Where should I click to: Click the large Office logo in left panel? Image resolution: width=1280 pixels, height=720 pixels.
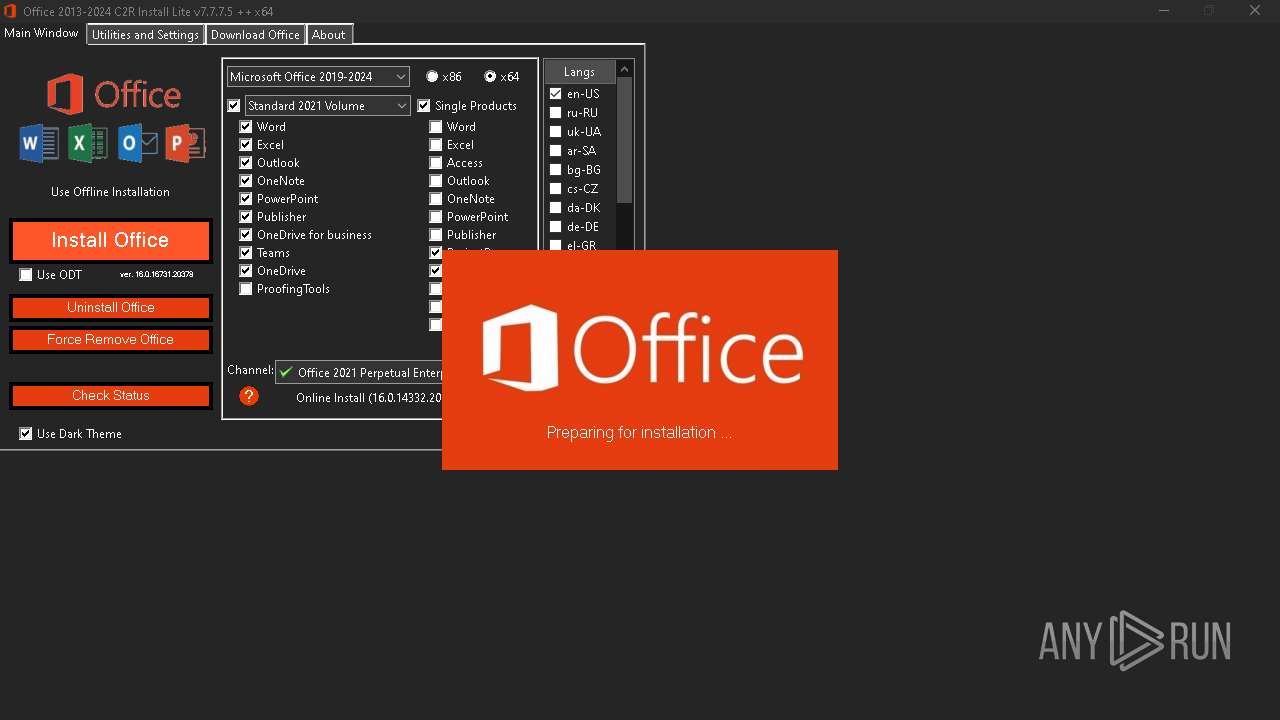[113, 95]
